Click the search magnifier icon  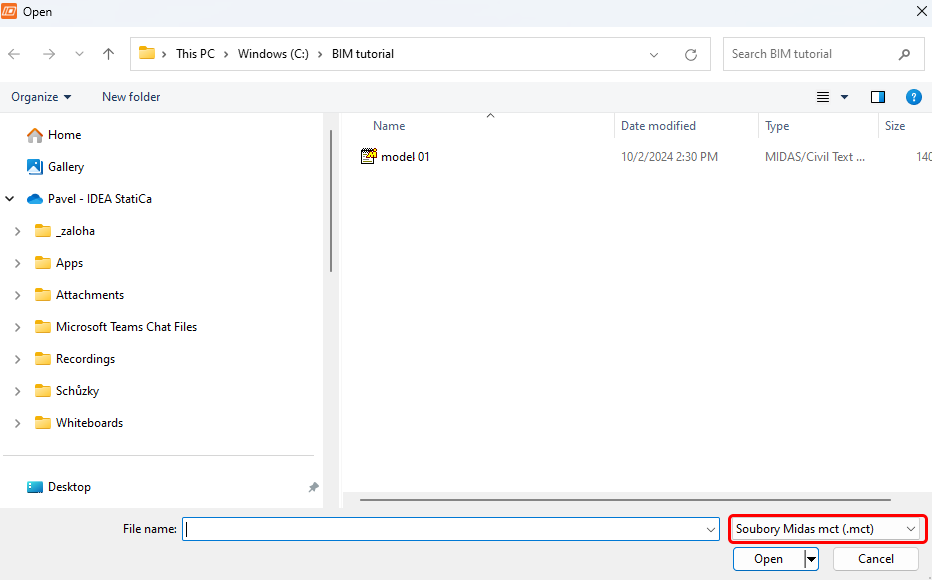pos(904,54)
